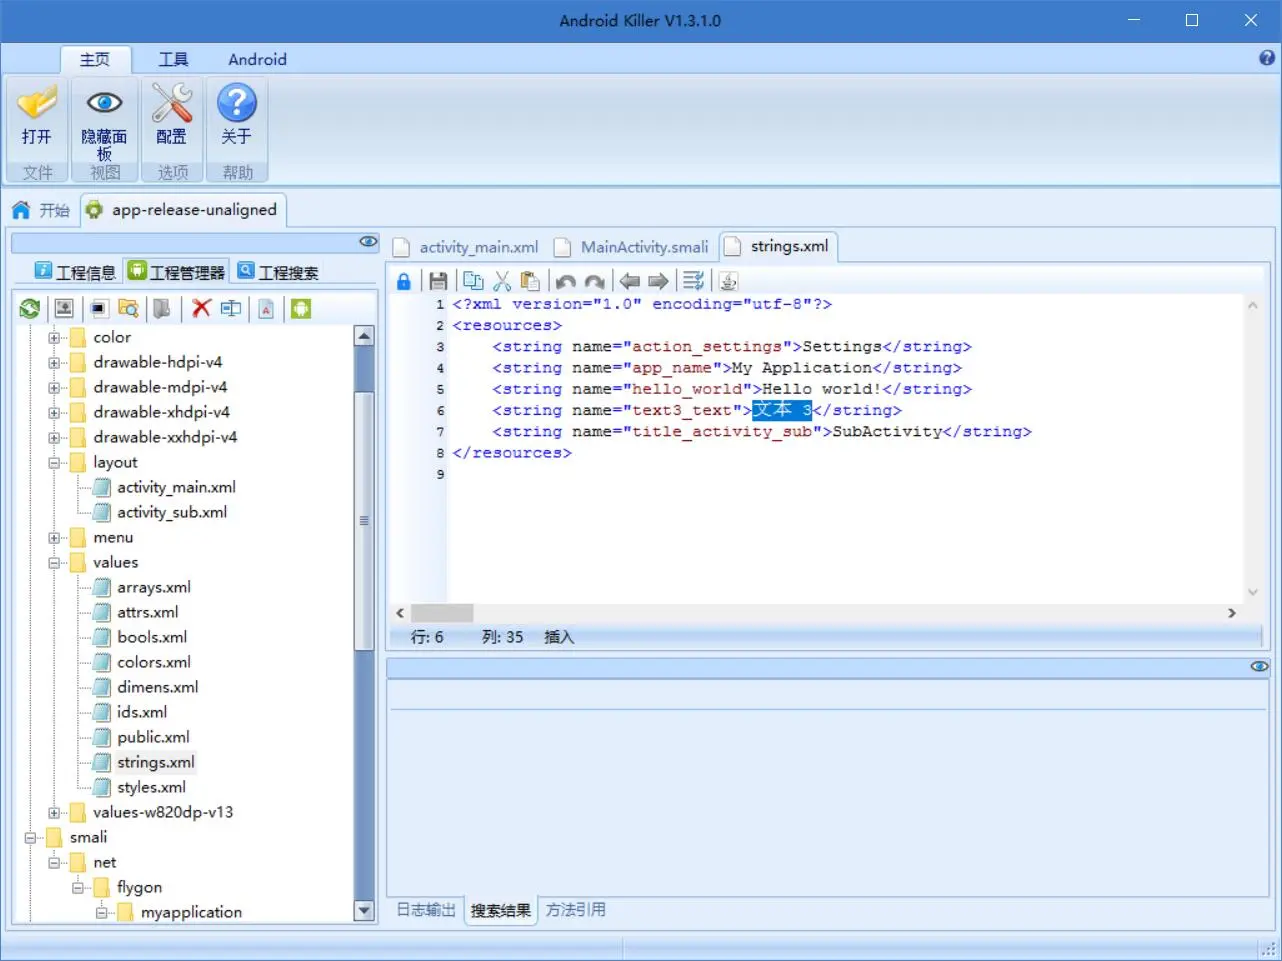Open the 工程信息 panel tab
Screen dimensions: 1282x961
click(75, 272)
